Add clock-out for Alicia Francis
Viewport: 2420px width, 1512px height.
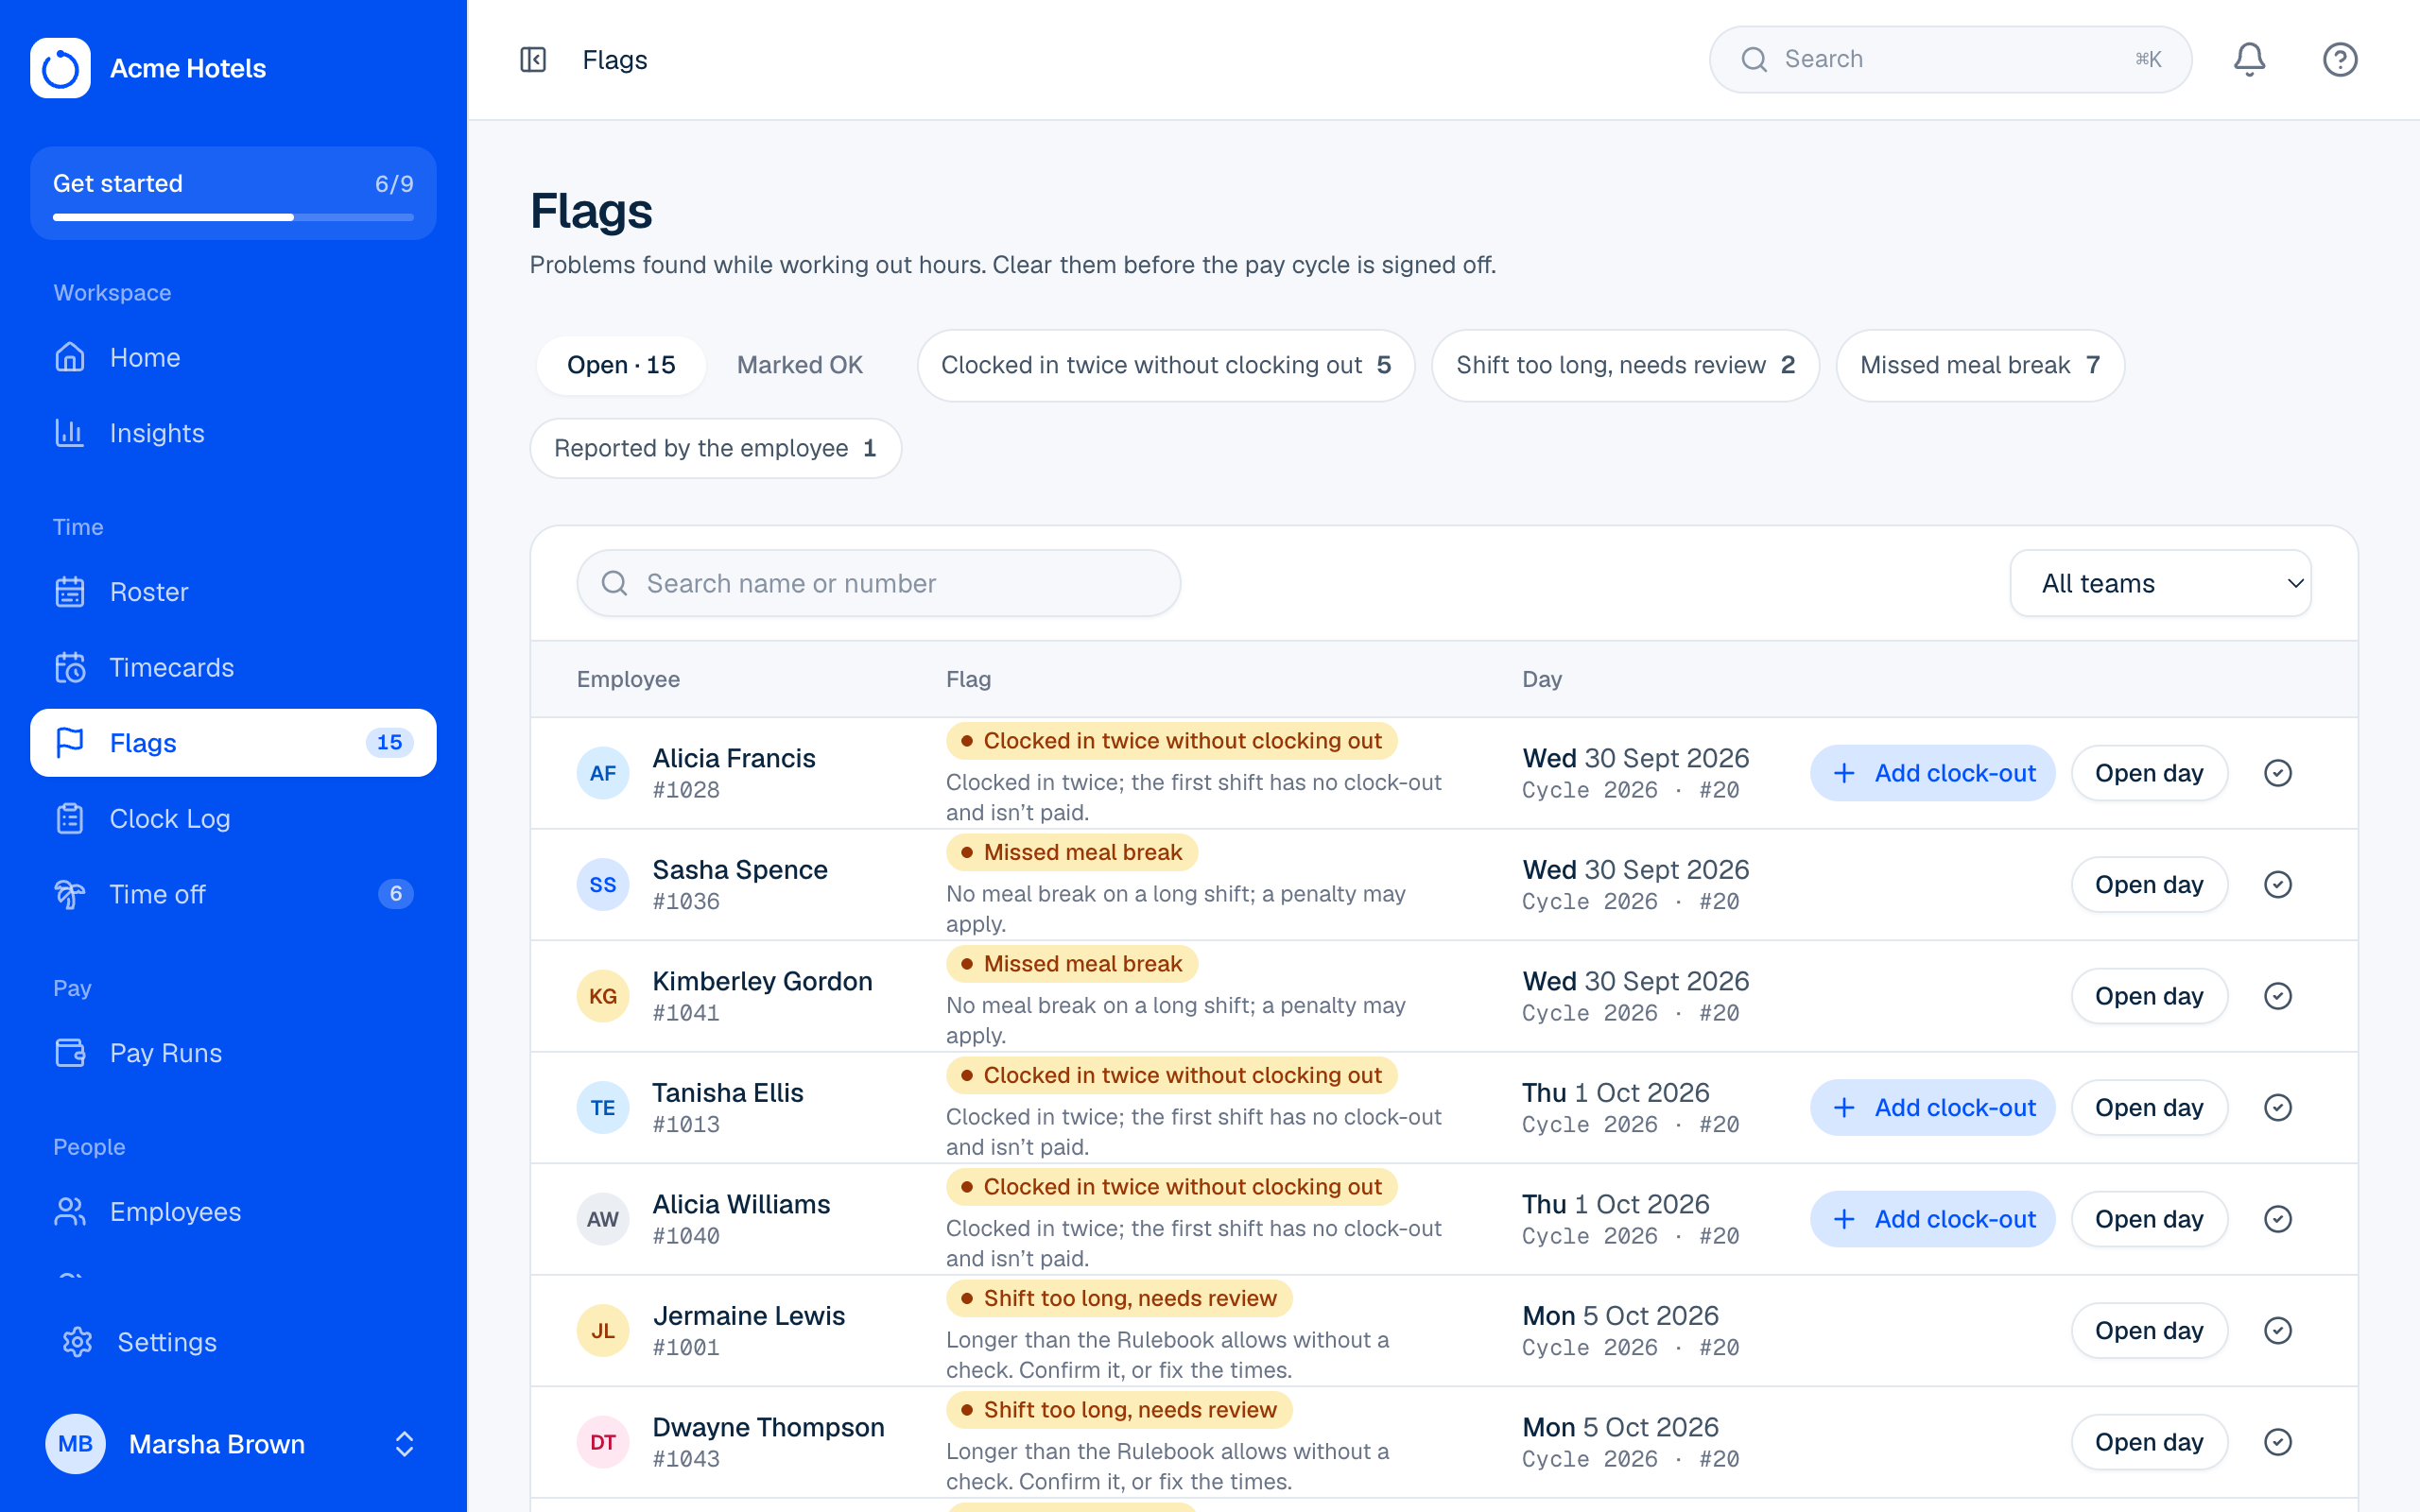pos(1932,773)
